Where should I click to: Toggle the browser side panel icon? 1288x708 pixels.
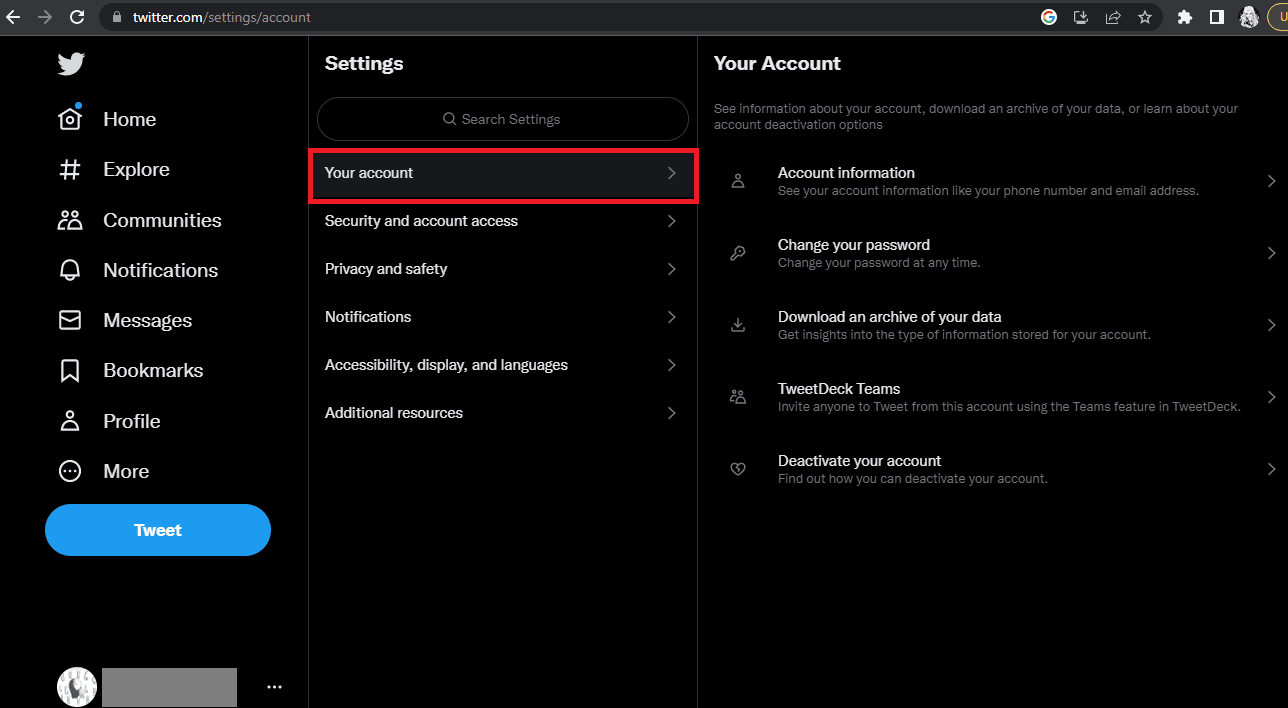(1217, 17)
